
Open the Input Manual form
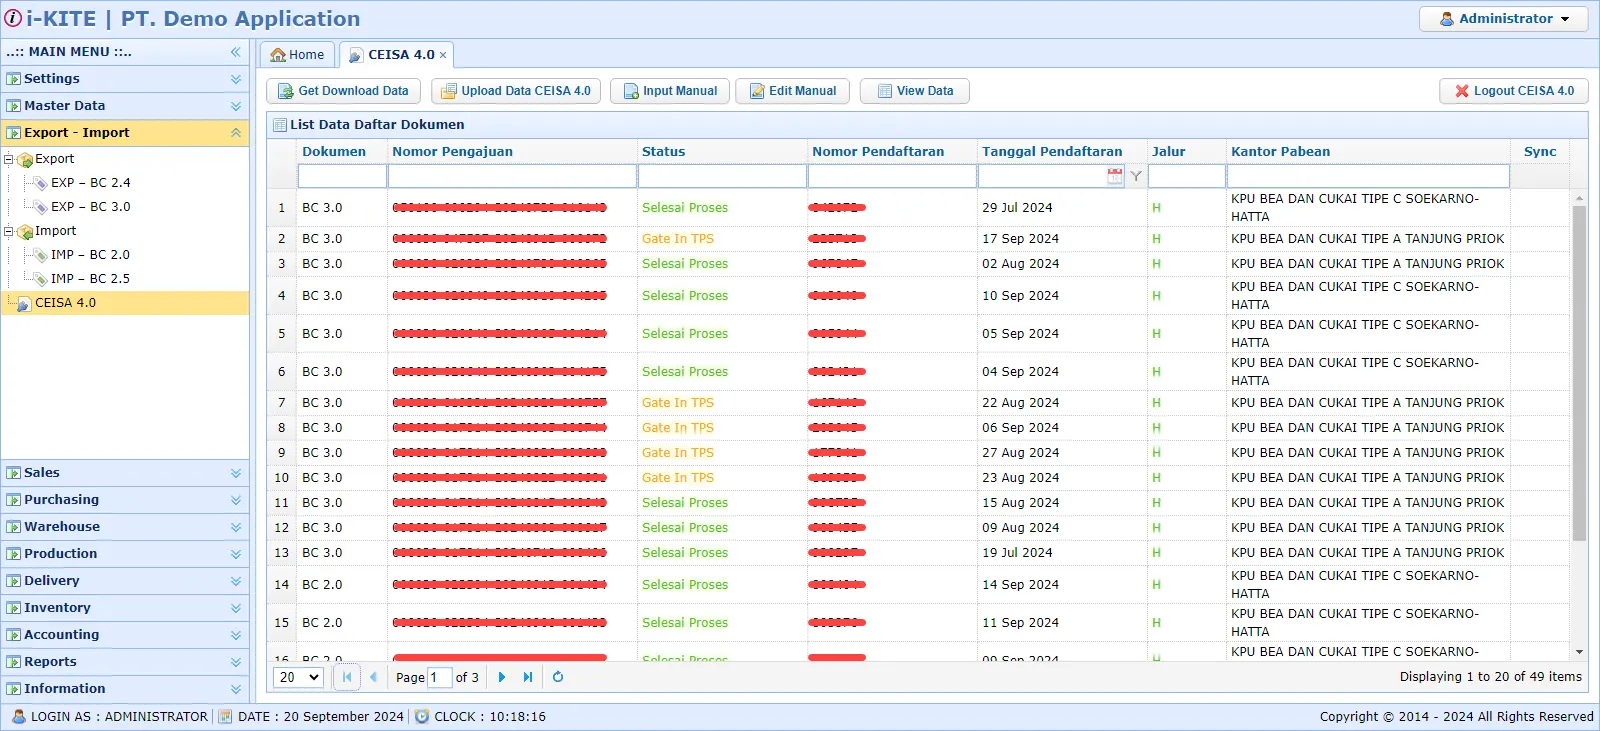click(x=670, y=91)
